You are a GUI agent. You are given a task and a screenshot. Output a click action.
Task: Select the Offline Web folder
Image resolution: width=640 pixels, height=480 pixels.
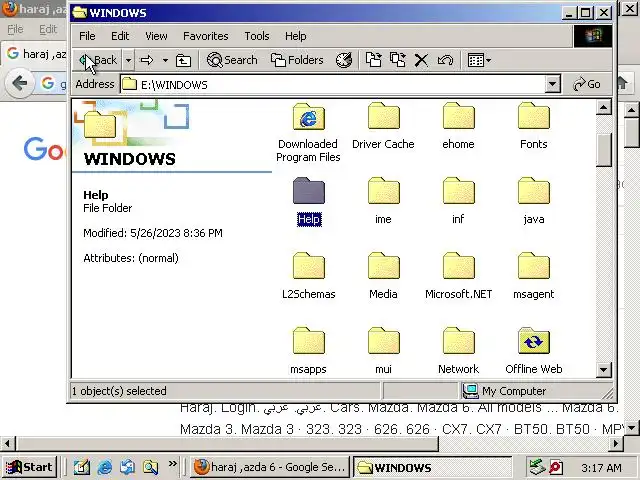533,351
